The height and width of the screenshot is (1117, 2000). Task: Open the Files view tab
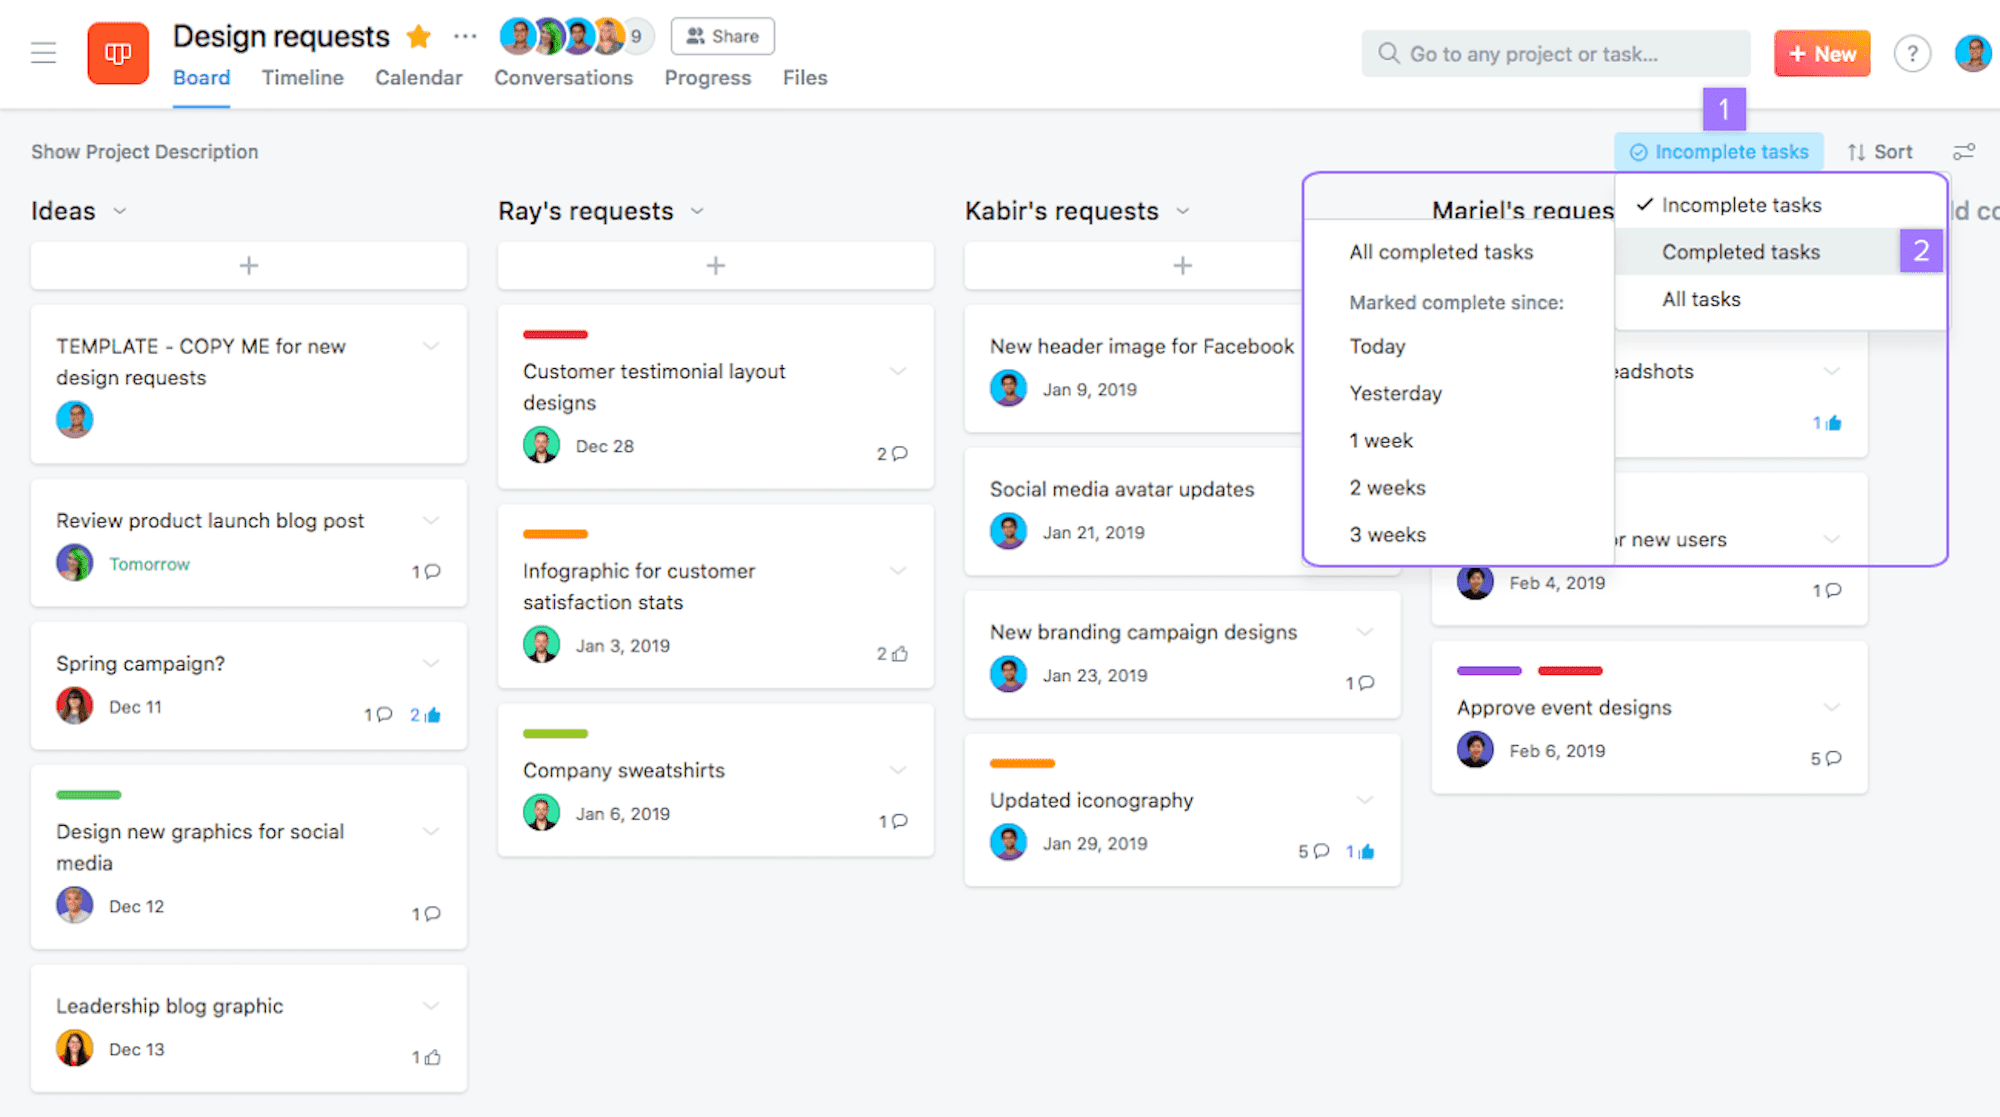[x=804, y=77]
